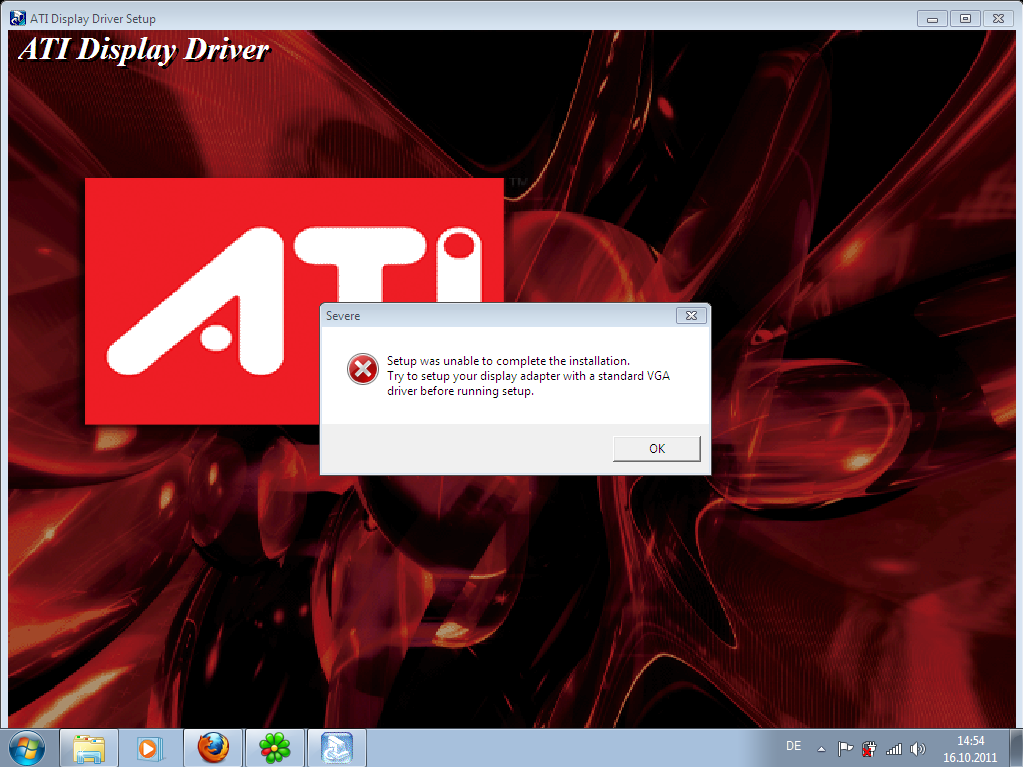
Task: Click the DE language indicator
Action: [793, 745]
